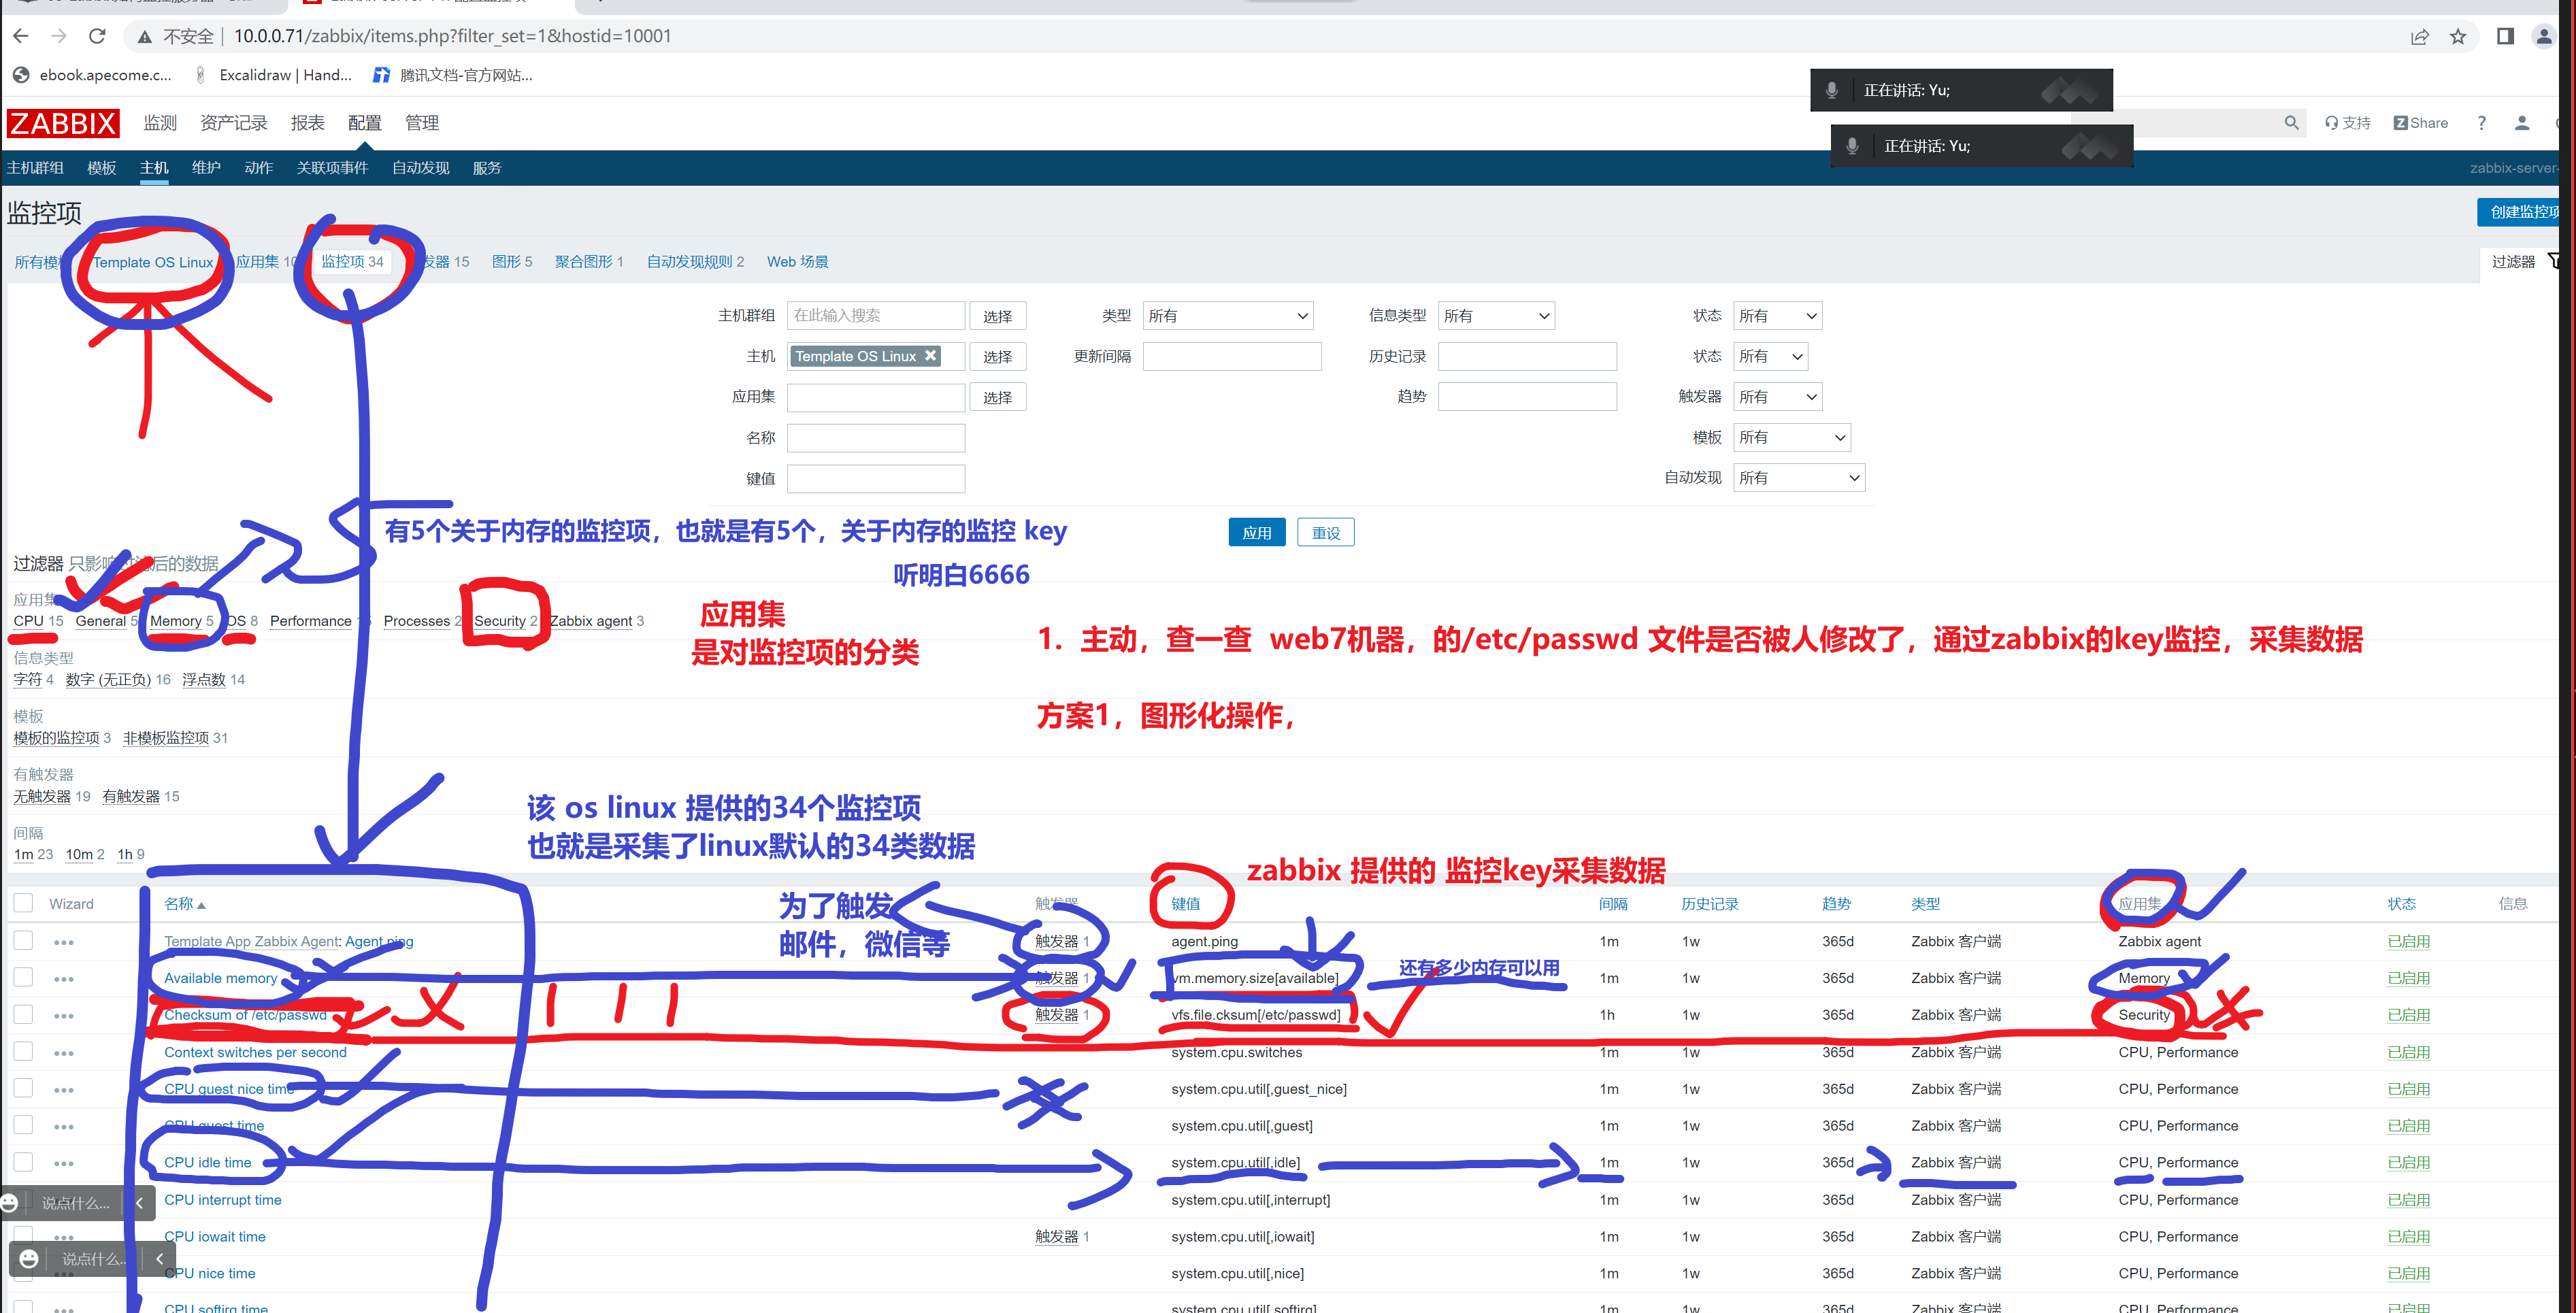Click 选择 button next to 主机群组

click(x=997, y=316)
